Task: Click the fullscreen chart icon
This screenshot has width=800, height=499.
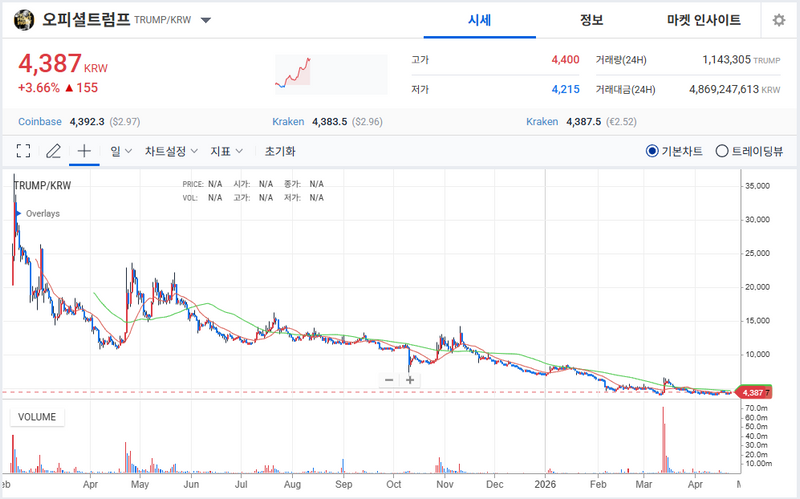Action: tap(25, 151)
